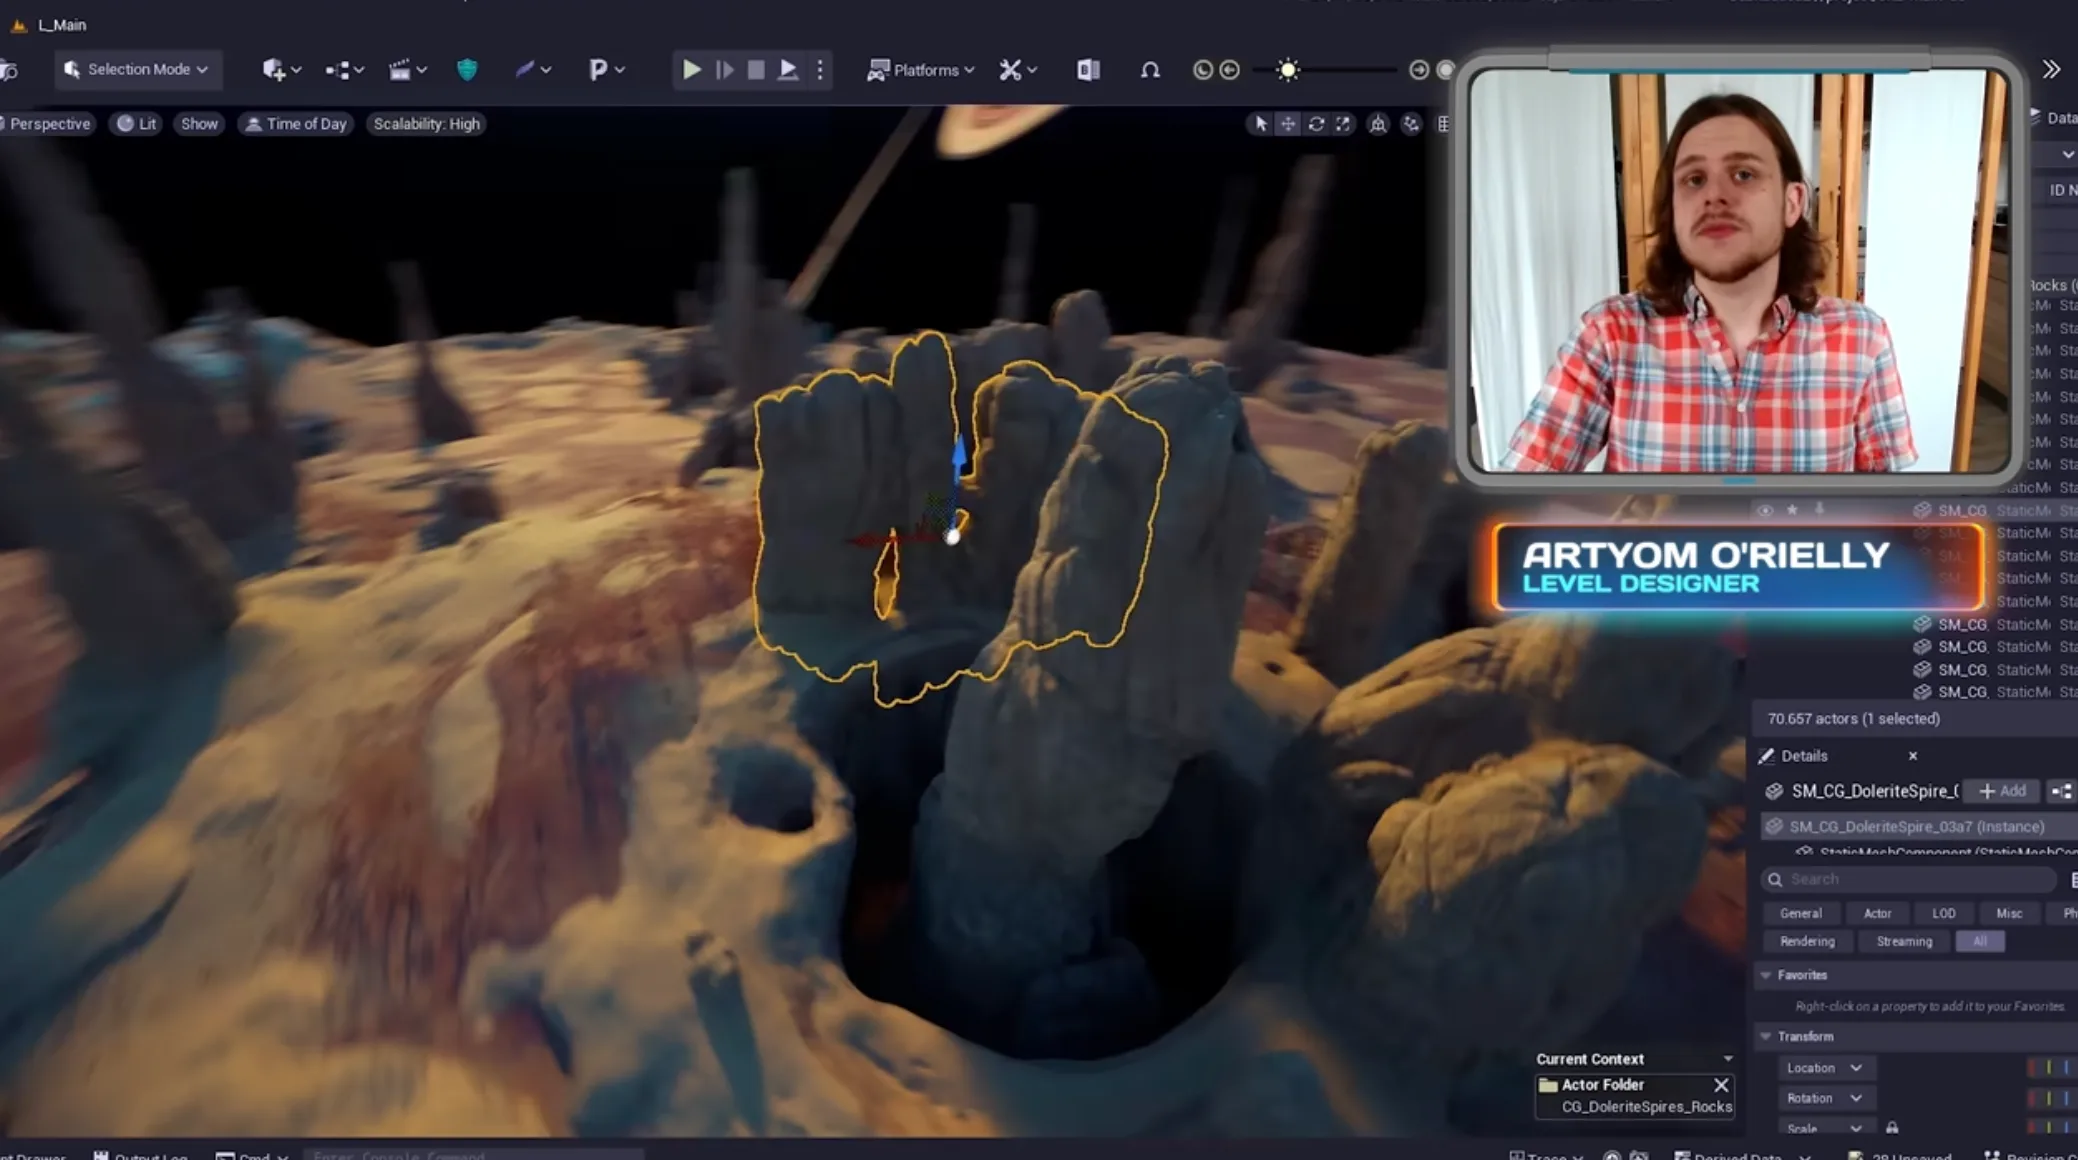Screen dimensions: 2078x1160
Task: Click the Add component button
Action: coord(2002,791)
